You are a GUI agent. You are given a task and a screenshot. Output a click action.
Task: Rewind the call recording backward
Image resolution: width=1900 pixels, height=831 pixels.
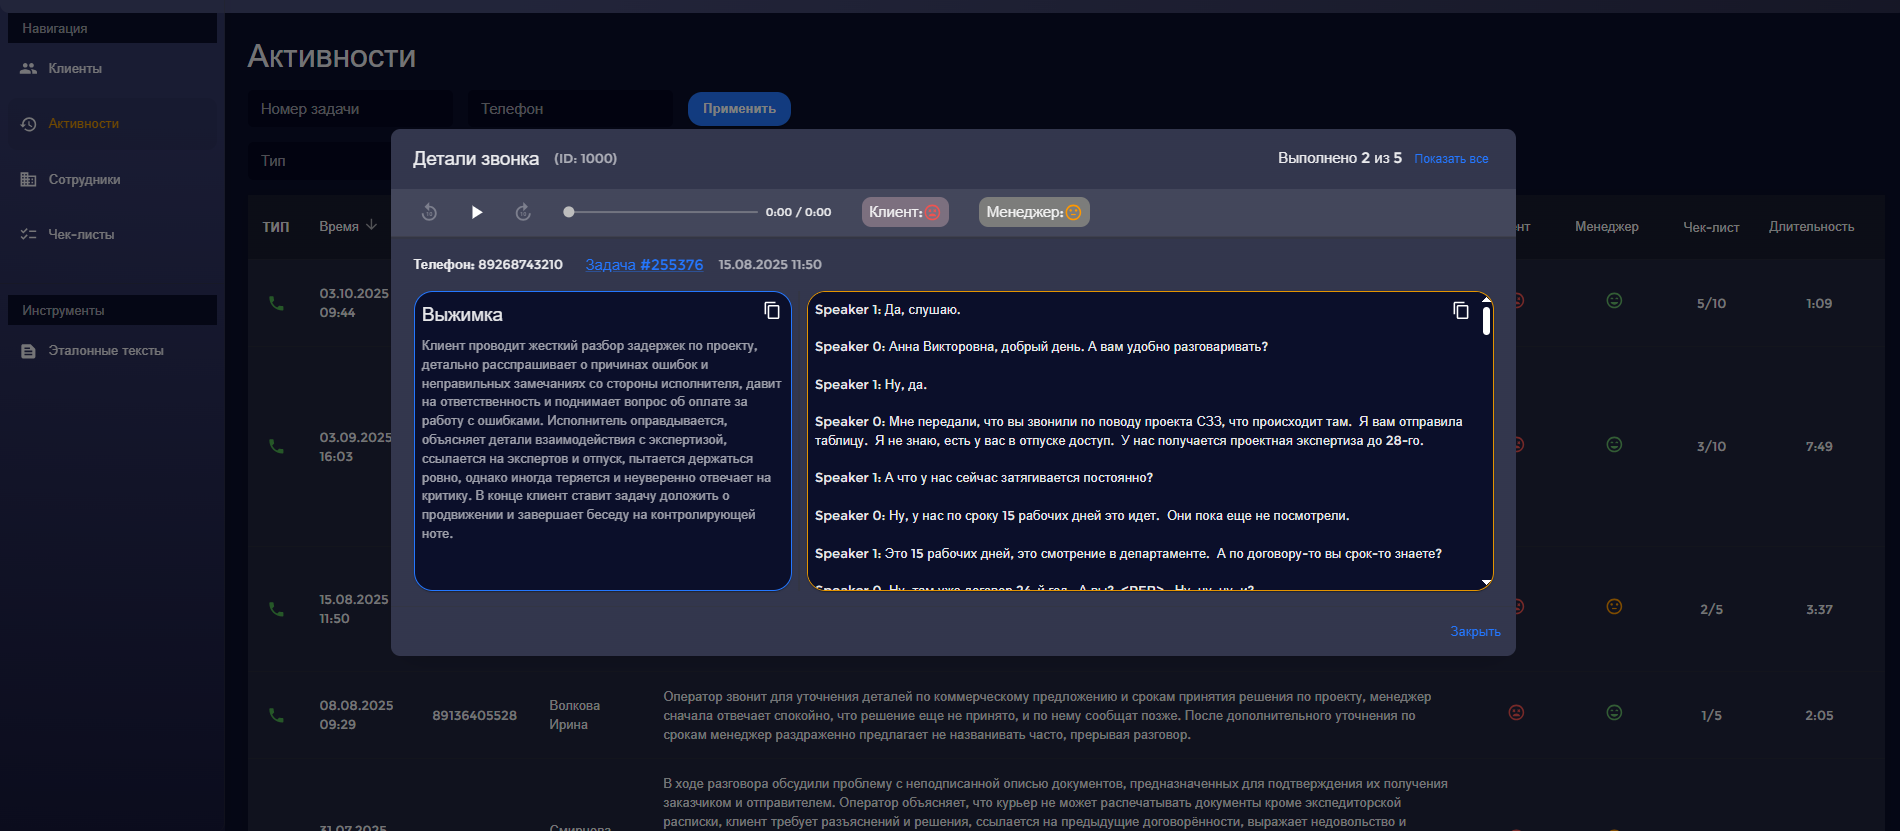[429, 212]
